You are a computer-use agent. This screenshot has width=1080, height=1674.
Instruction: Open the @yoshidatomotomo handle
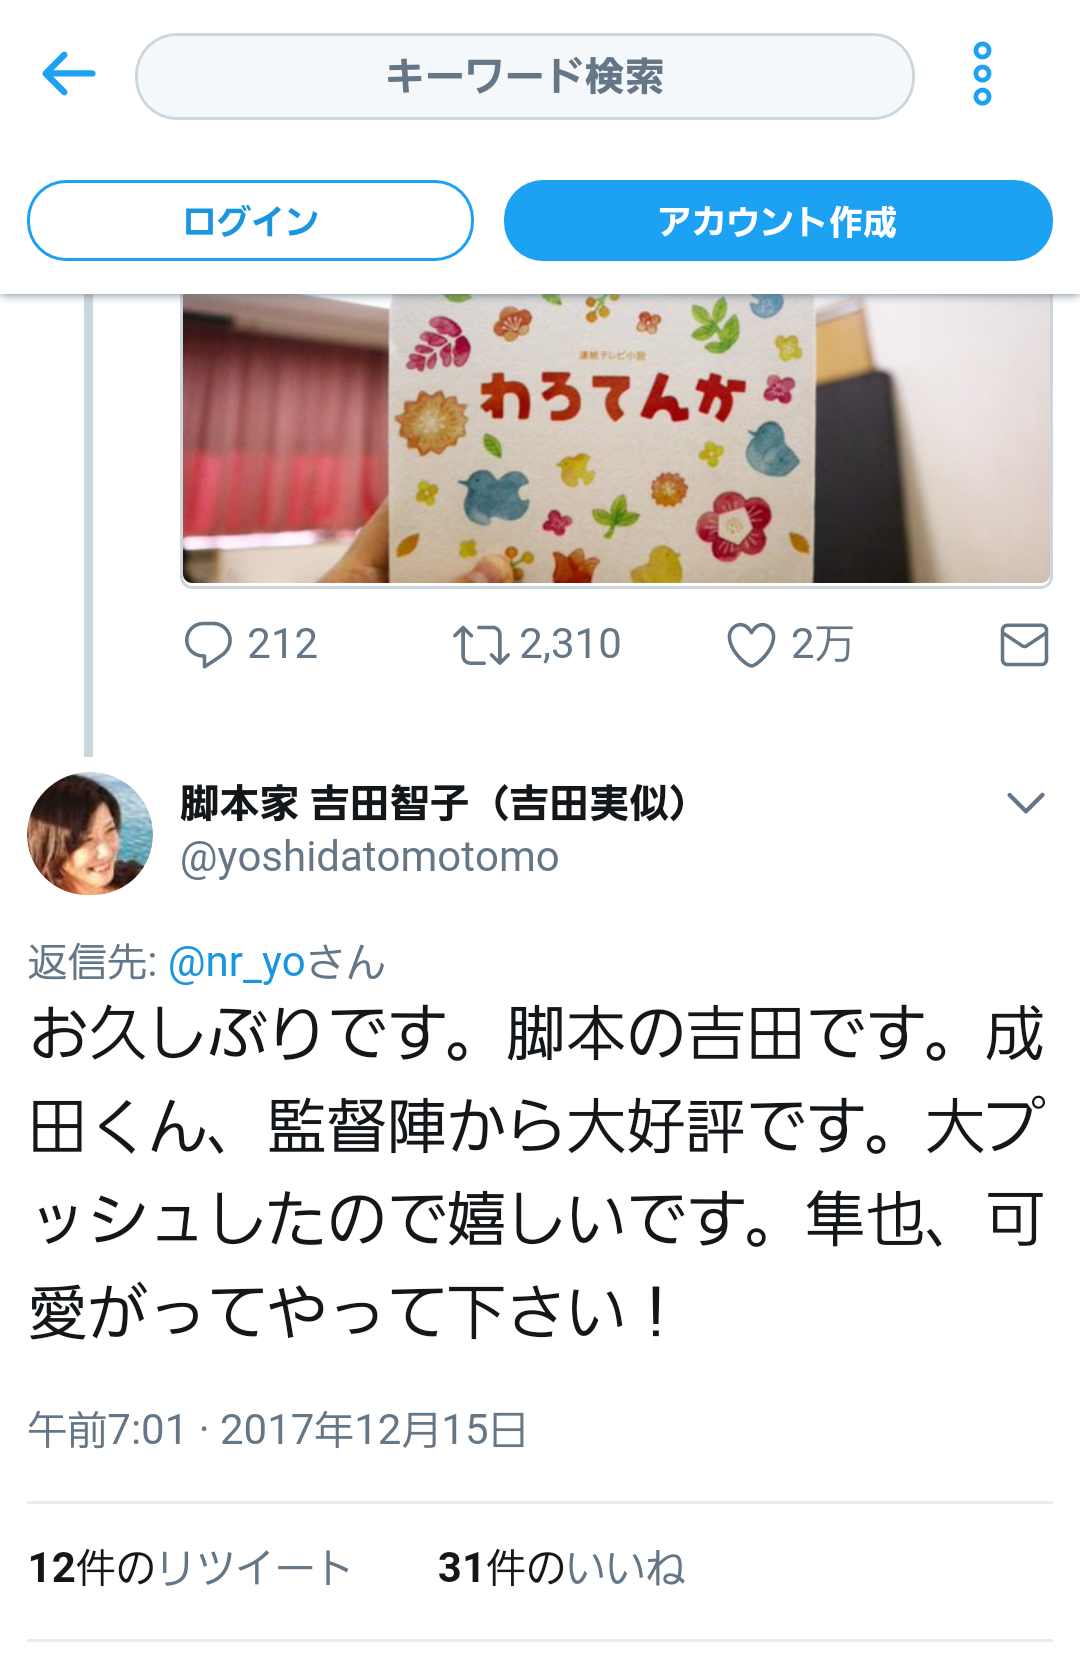coord(369,857)
